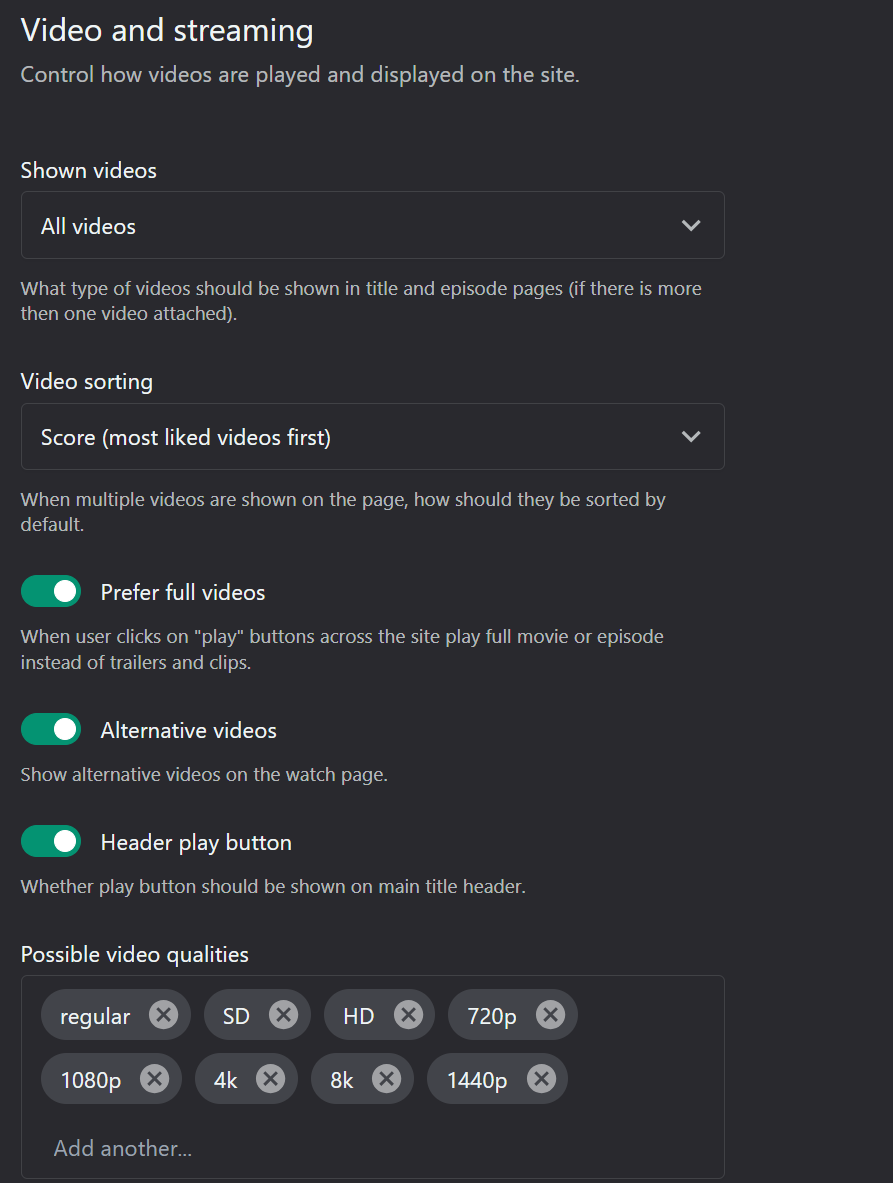The height and width of the screenshot is (1183, 893).
Task: Remove the 1440p quality chip
Action: (541, 1079)
